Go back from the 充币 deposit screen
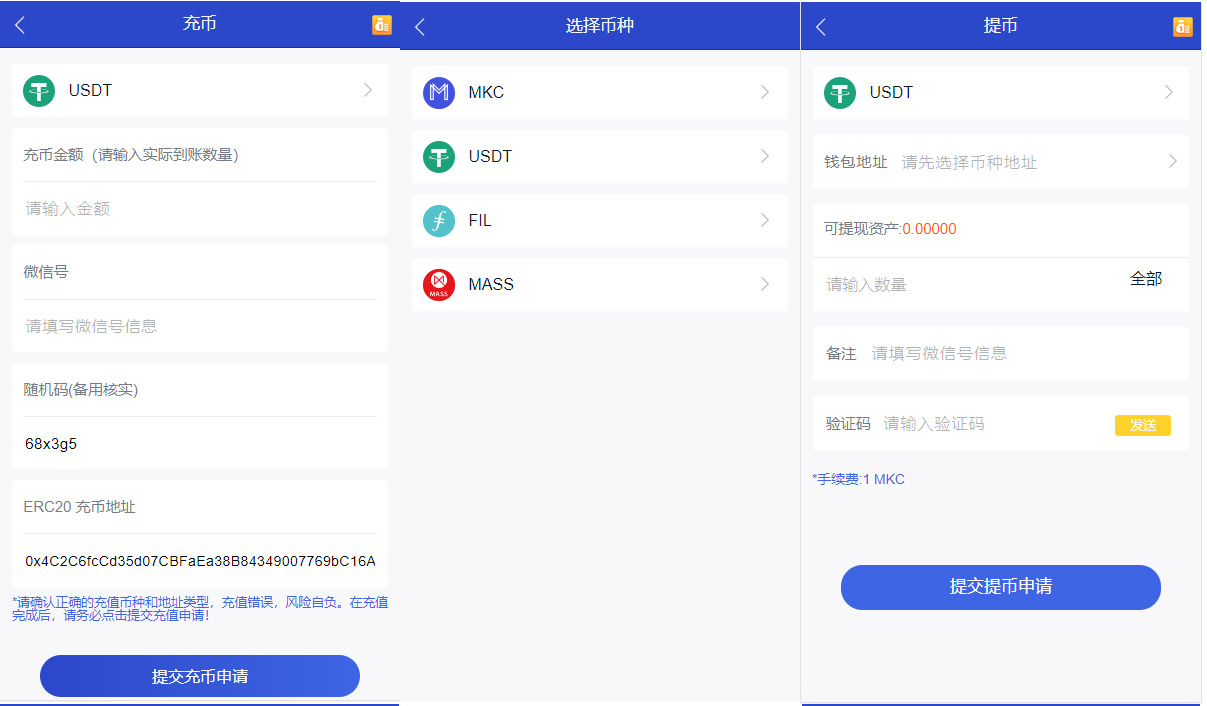Viewport: 1207px width, 706px height. tap(20, 26)
